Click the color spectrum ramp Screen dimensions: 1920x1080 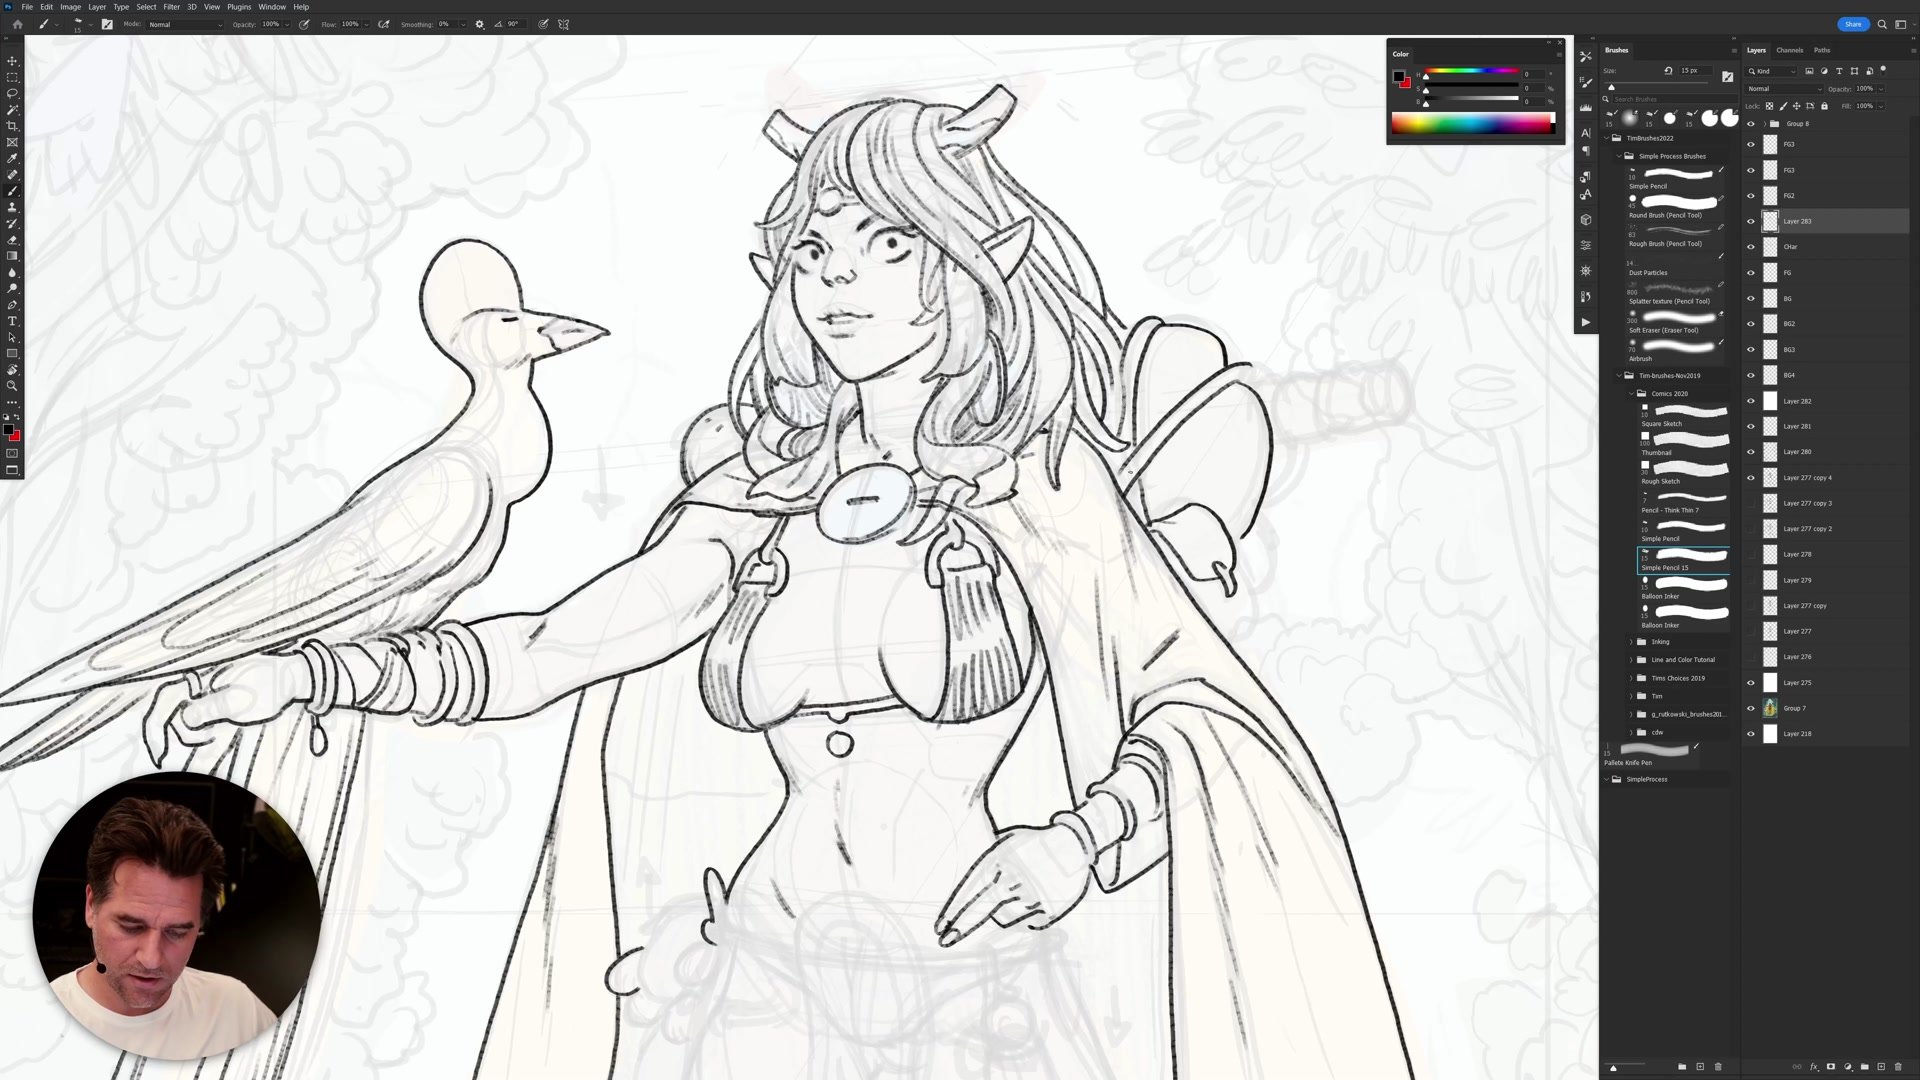(x=1471, y=124)
